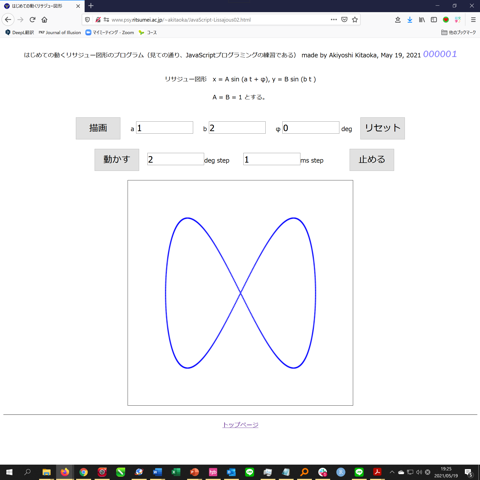Start animation with the 動かす button
This screenshot has height=480, width=480.
point(116,159)
